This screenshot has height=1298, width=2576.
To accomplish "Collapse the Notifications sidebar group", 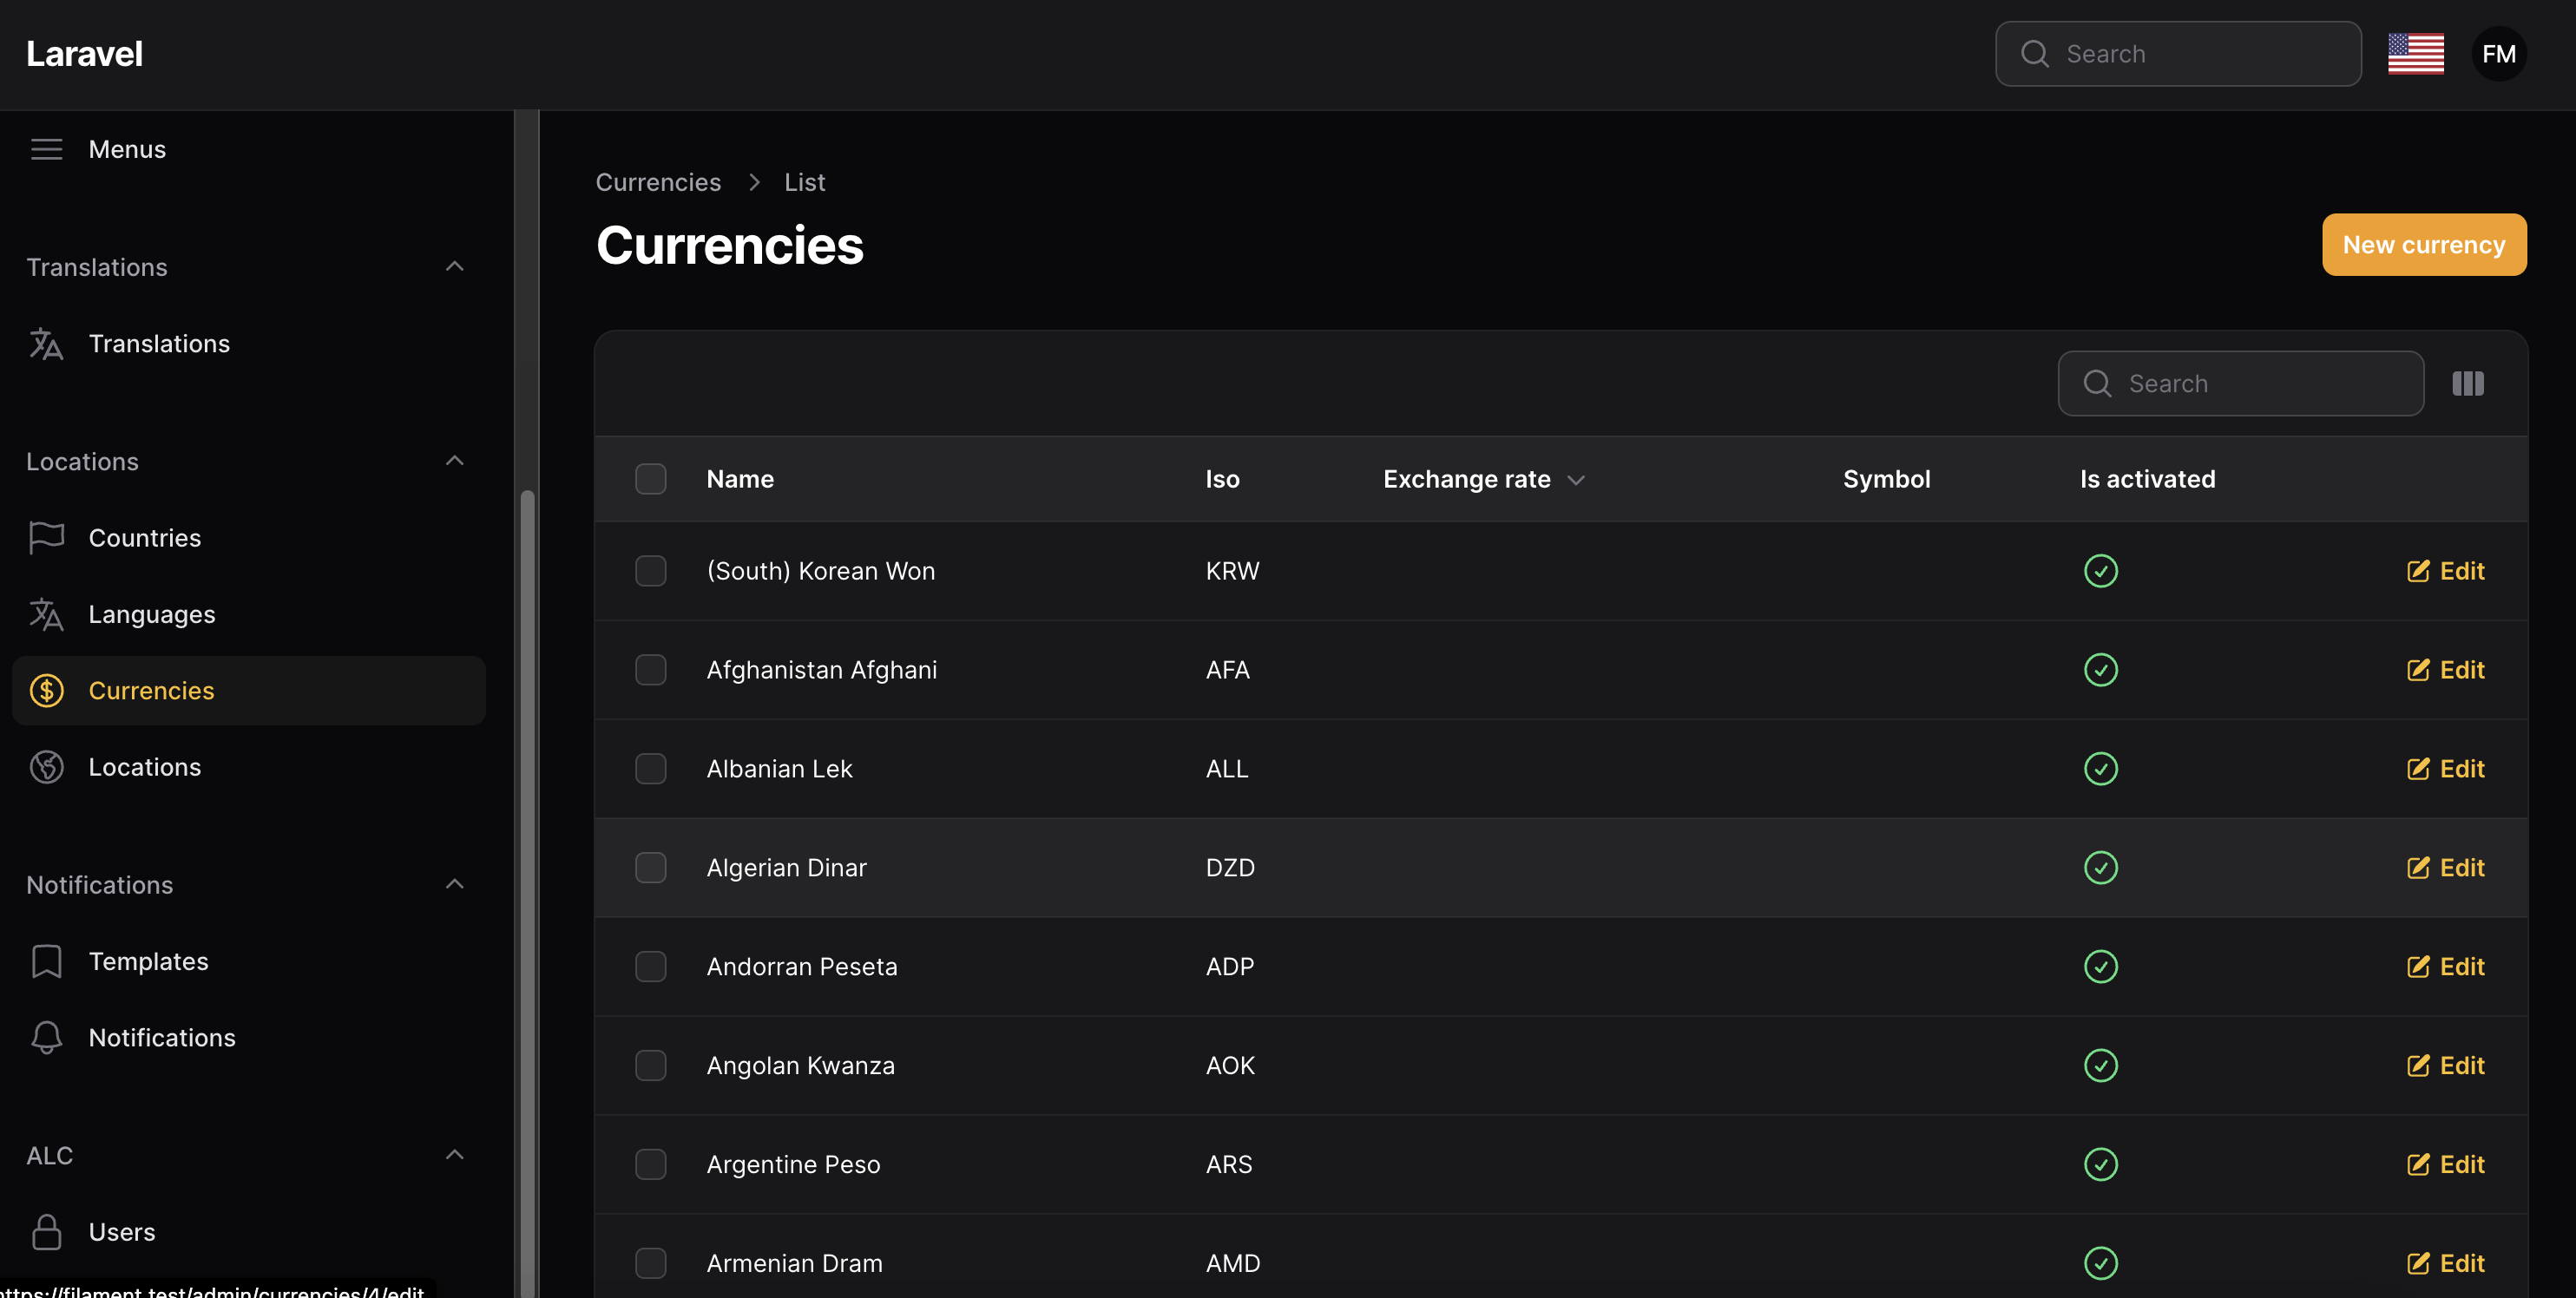I will coord(454,885).
